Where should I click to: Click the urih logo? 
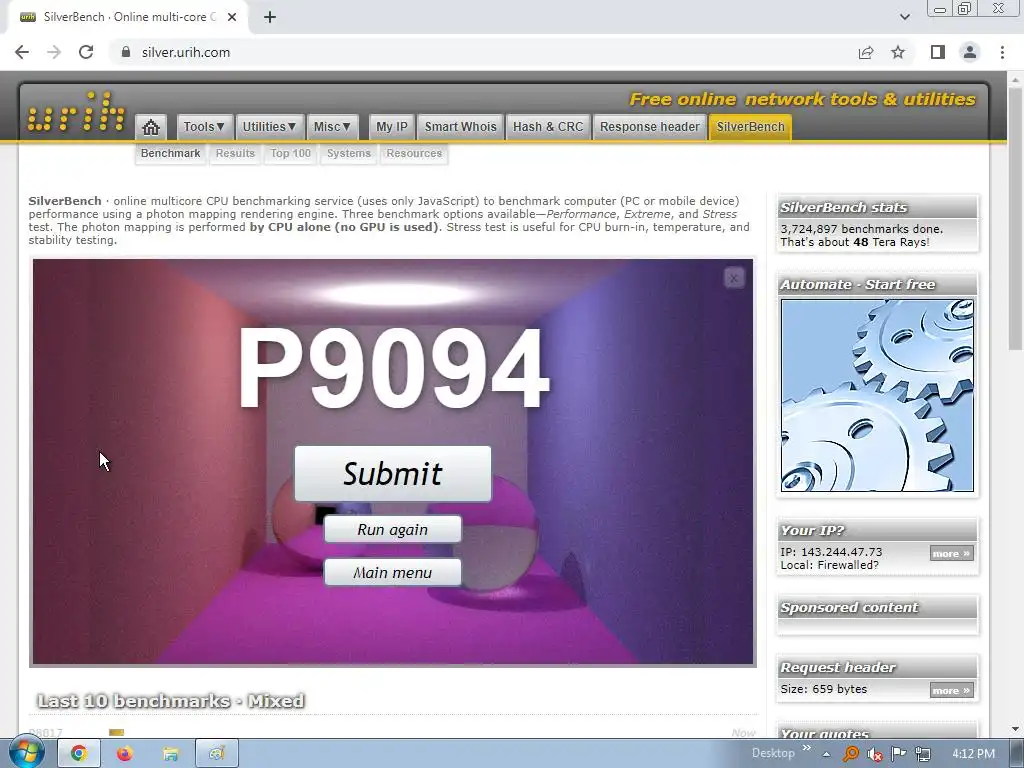[x=76, y=111]
